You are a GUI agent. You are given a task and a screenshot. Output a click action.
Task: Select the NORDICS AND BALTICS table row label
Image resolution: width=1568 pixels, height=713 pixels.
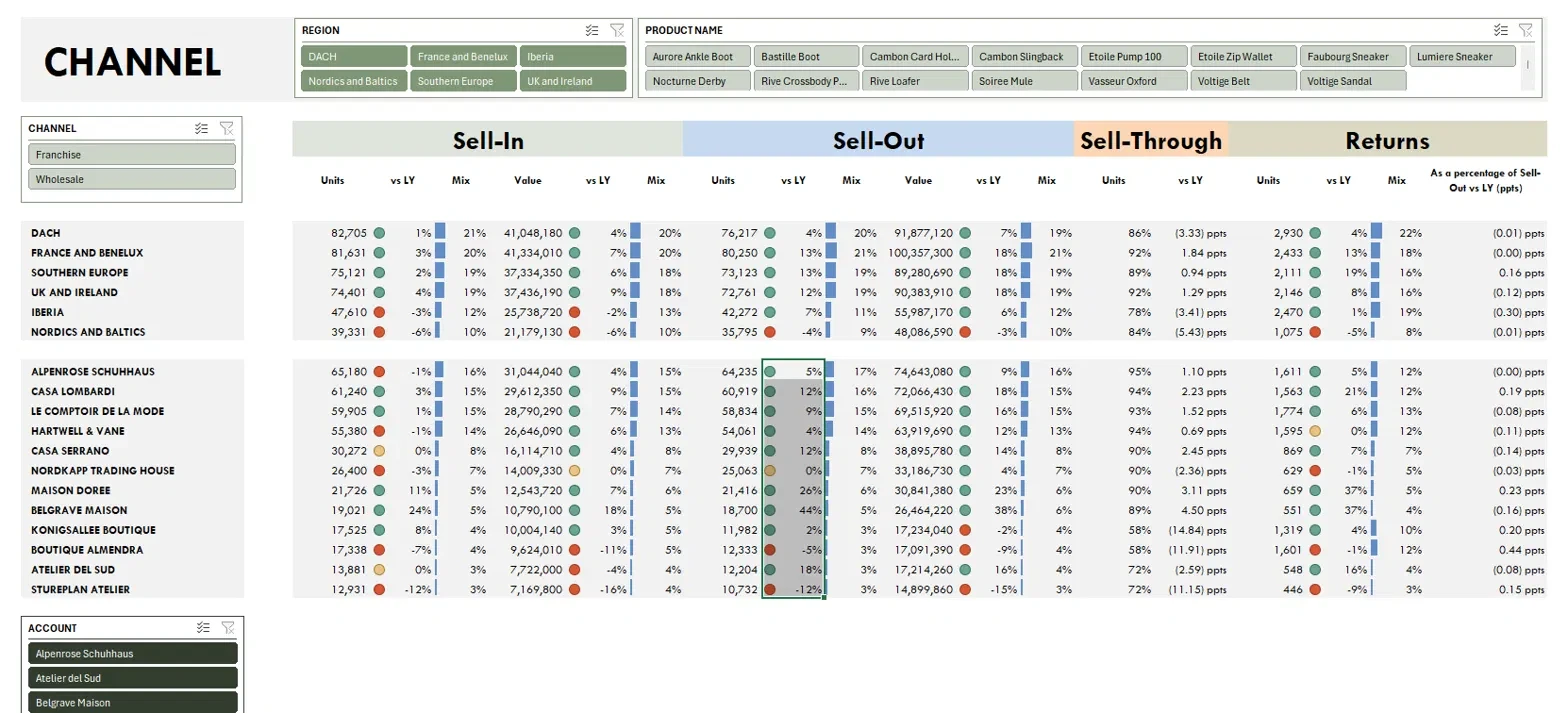(x=88, y=332)
